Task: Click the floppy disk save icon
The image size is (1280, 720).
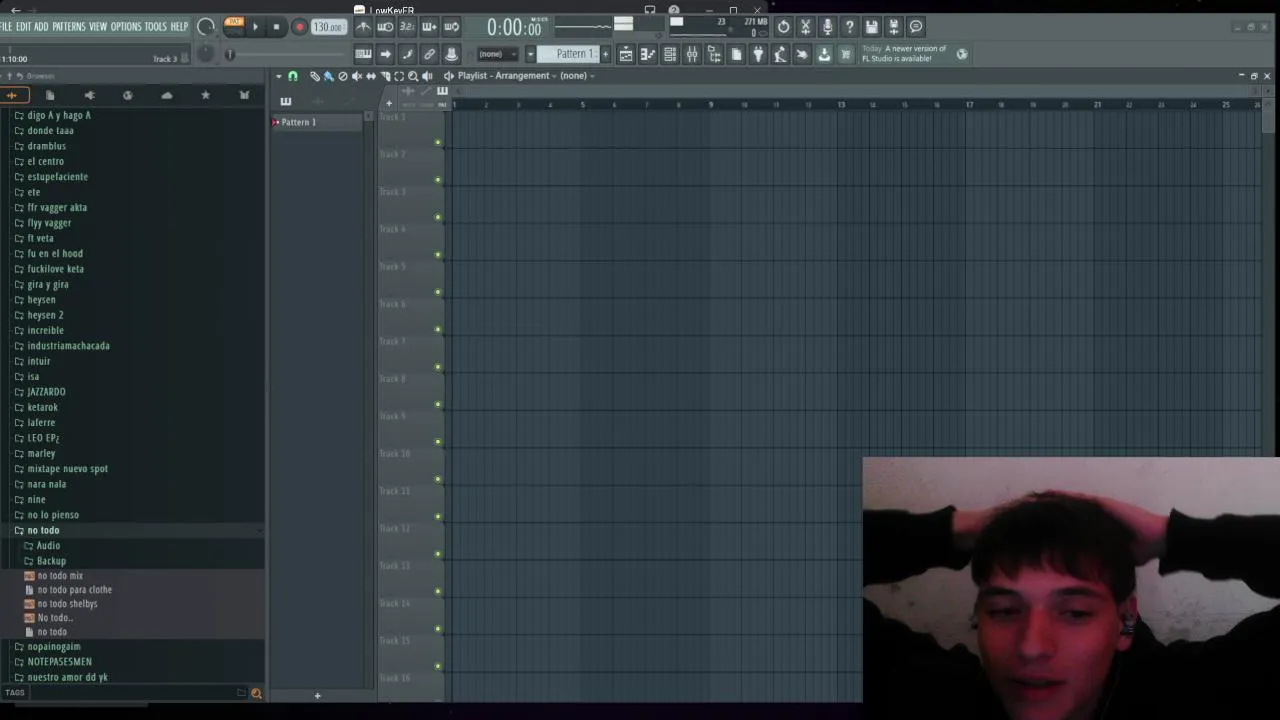Action: click(x=871, y=27)
